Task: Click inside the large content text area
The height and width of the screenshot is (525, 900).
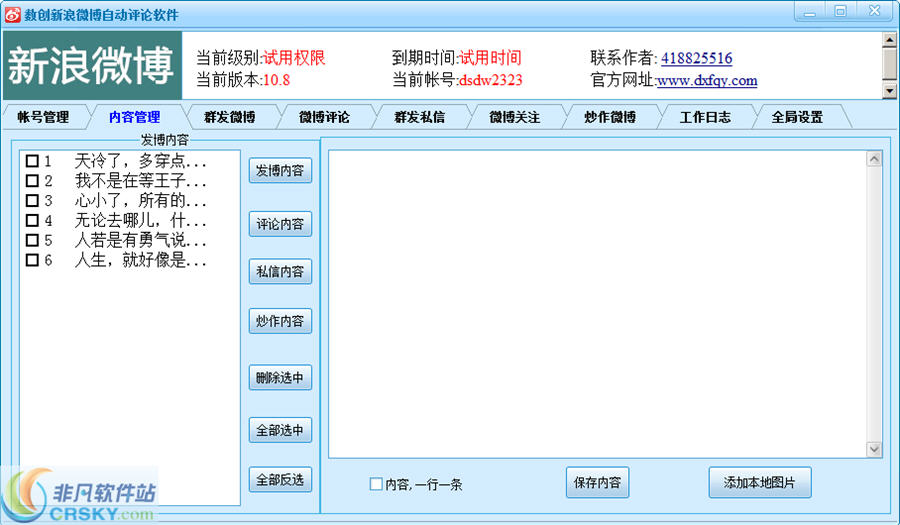Action: click(x=597, y=304)
